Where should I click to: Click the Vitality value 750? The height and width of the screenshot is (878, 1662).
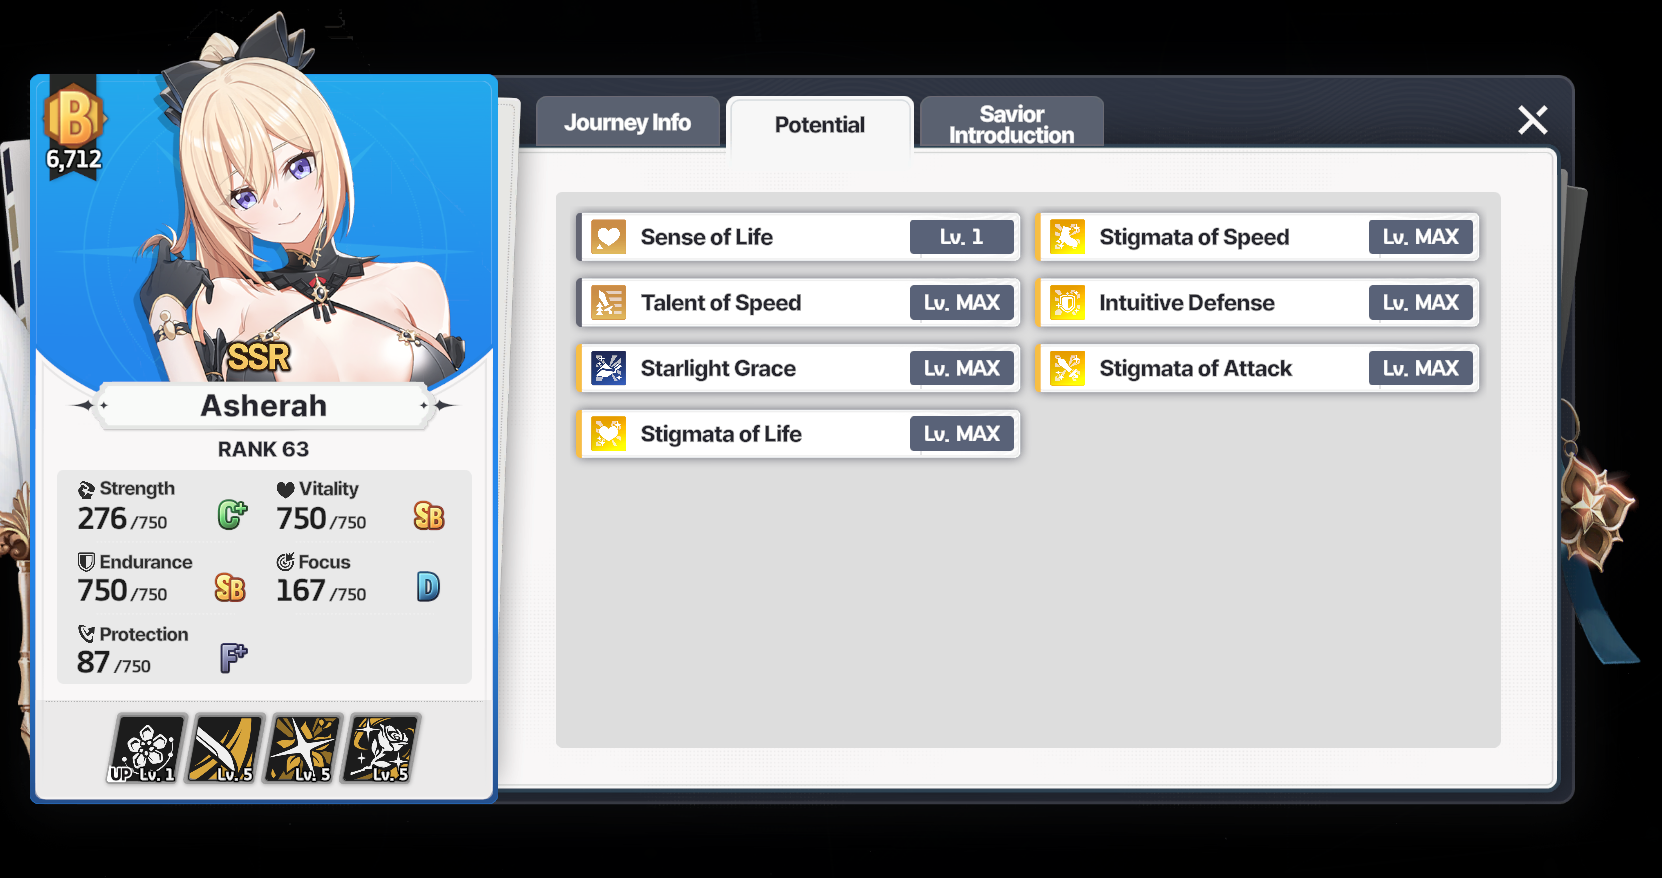pyautogui.click(x=302, y=518)
